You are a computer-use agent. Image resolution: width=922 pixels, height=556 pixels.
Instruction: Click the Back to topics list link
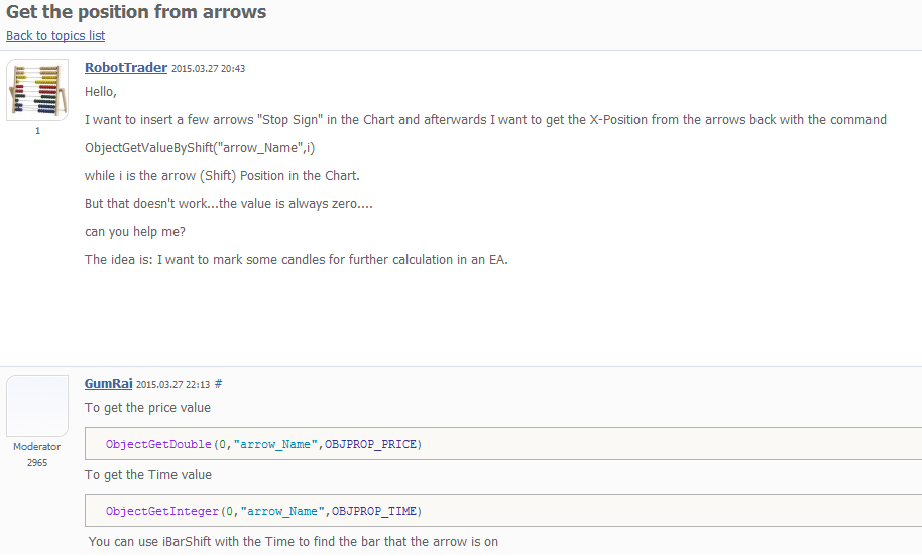click(55, 36)
